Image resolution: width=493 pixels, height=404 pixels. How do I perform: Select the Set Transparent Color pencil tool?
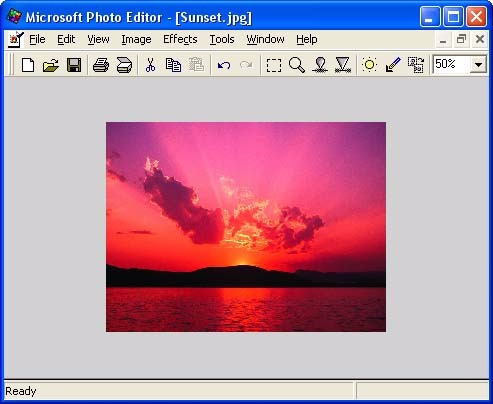(393, 65)
